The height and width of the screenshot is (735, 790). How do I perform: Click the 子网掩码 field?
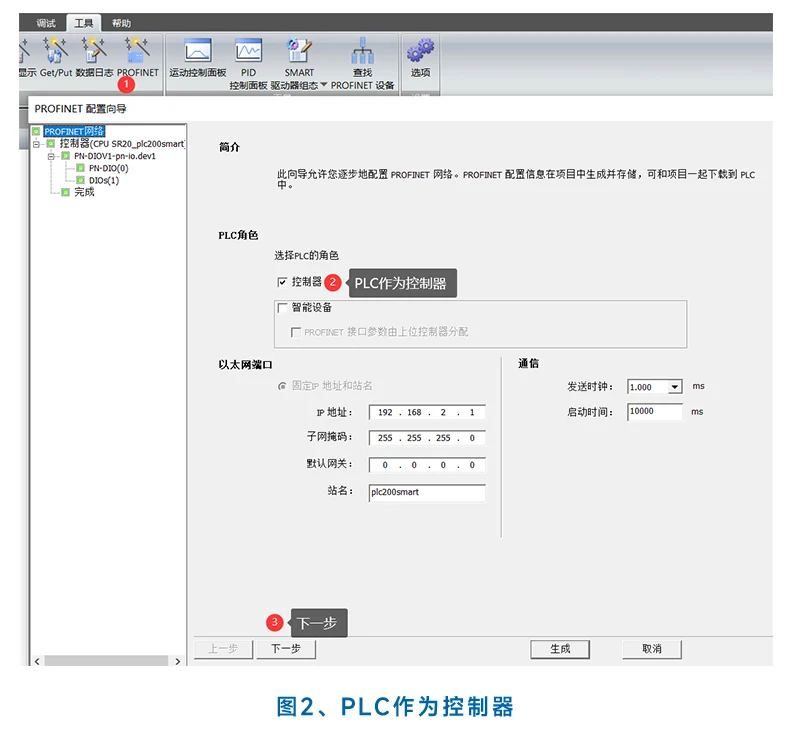pyautogui.click(x=427, y=438)
